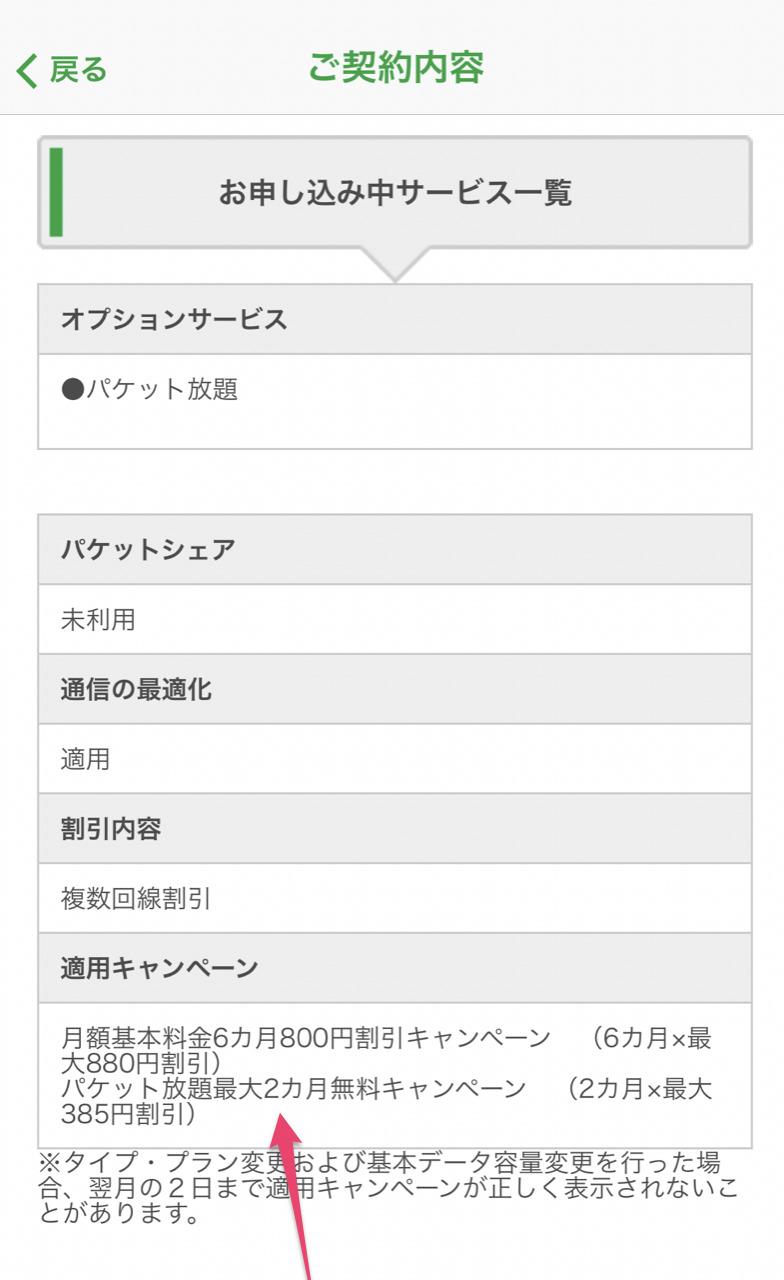Tap the black bullet before パケット放題
This screenshot has height=1280, width=784.
(72, 390)
